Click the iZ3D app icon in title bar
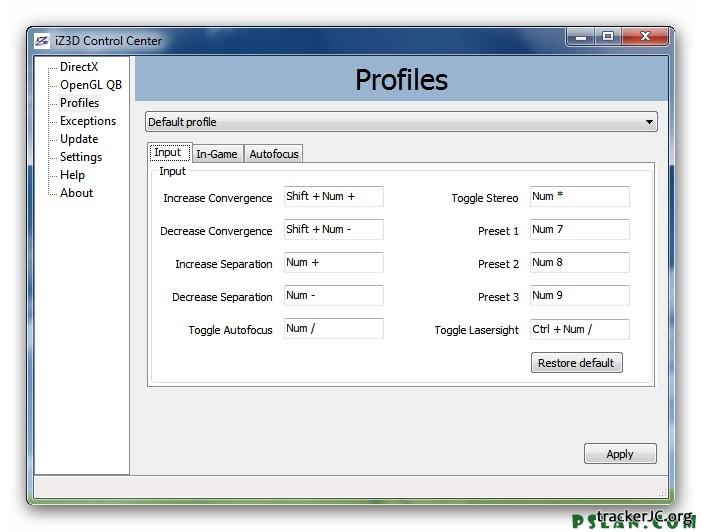702x532 pixels. tap(42, 41)
